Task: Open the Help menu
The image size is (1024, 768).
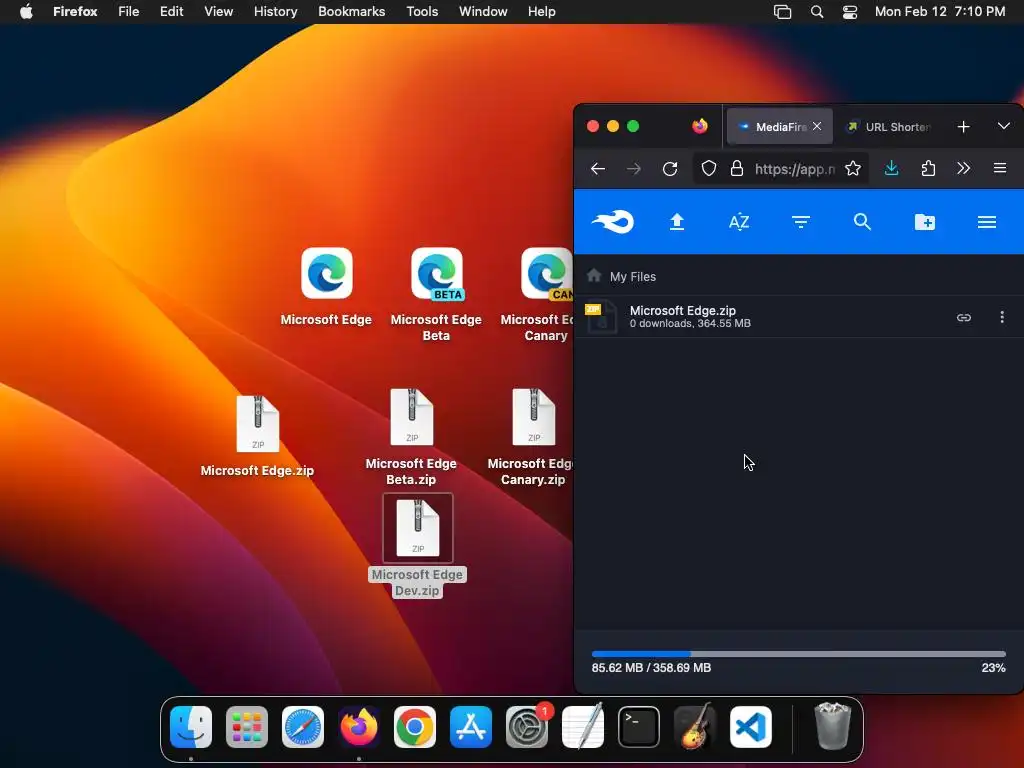Action: click(541, 12)
